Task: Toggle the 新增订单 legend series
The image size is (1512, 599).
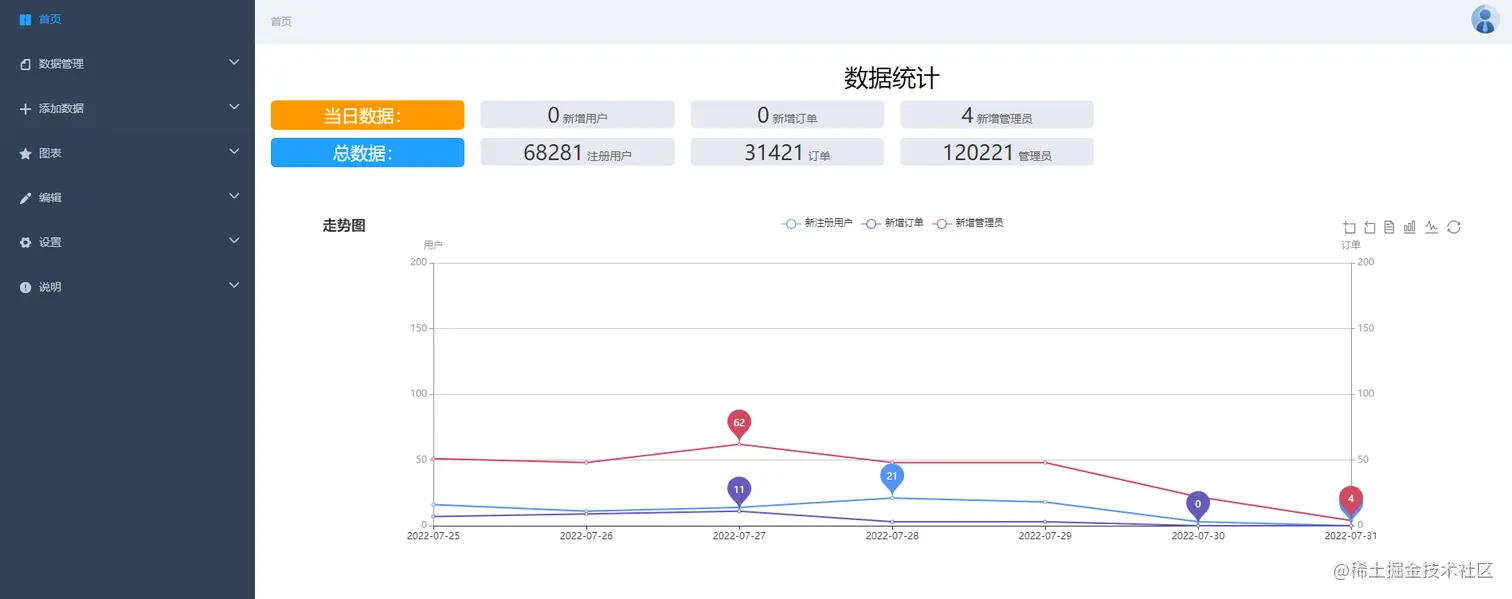Action: point(891,223)
